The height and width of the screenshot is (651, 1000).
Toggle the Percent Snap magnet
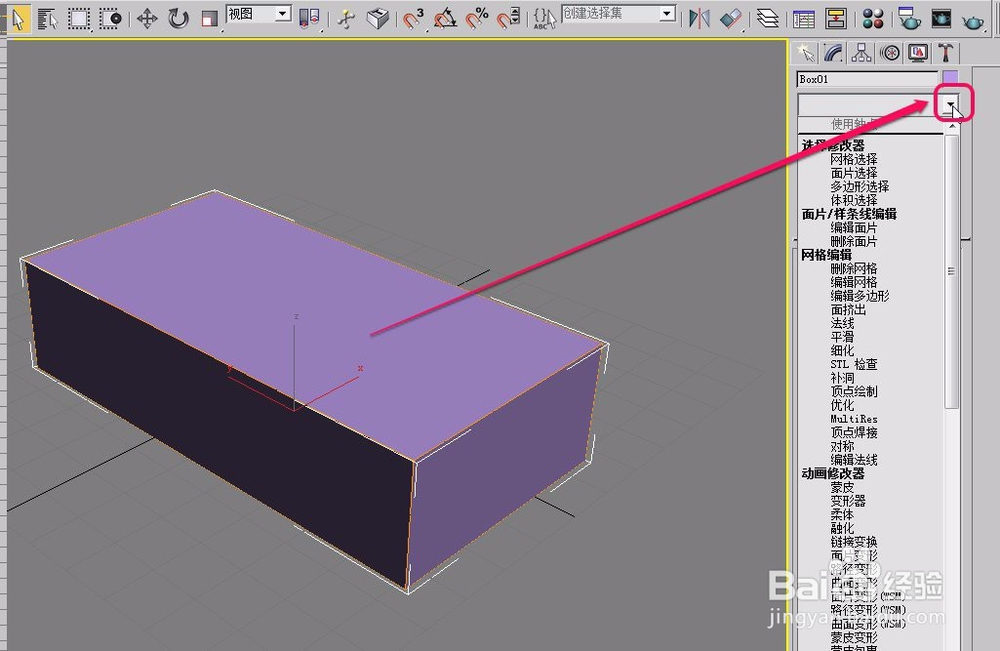(476, 18)
